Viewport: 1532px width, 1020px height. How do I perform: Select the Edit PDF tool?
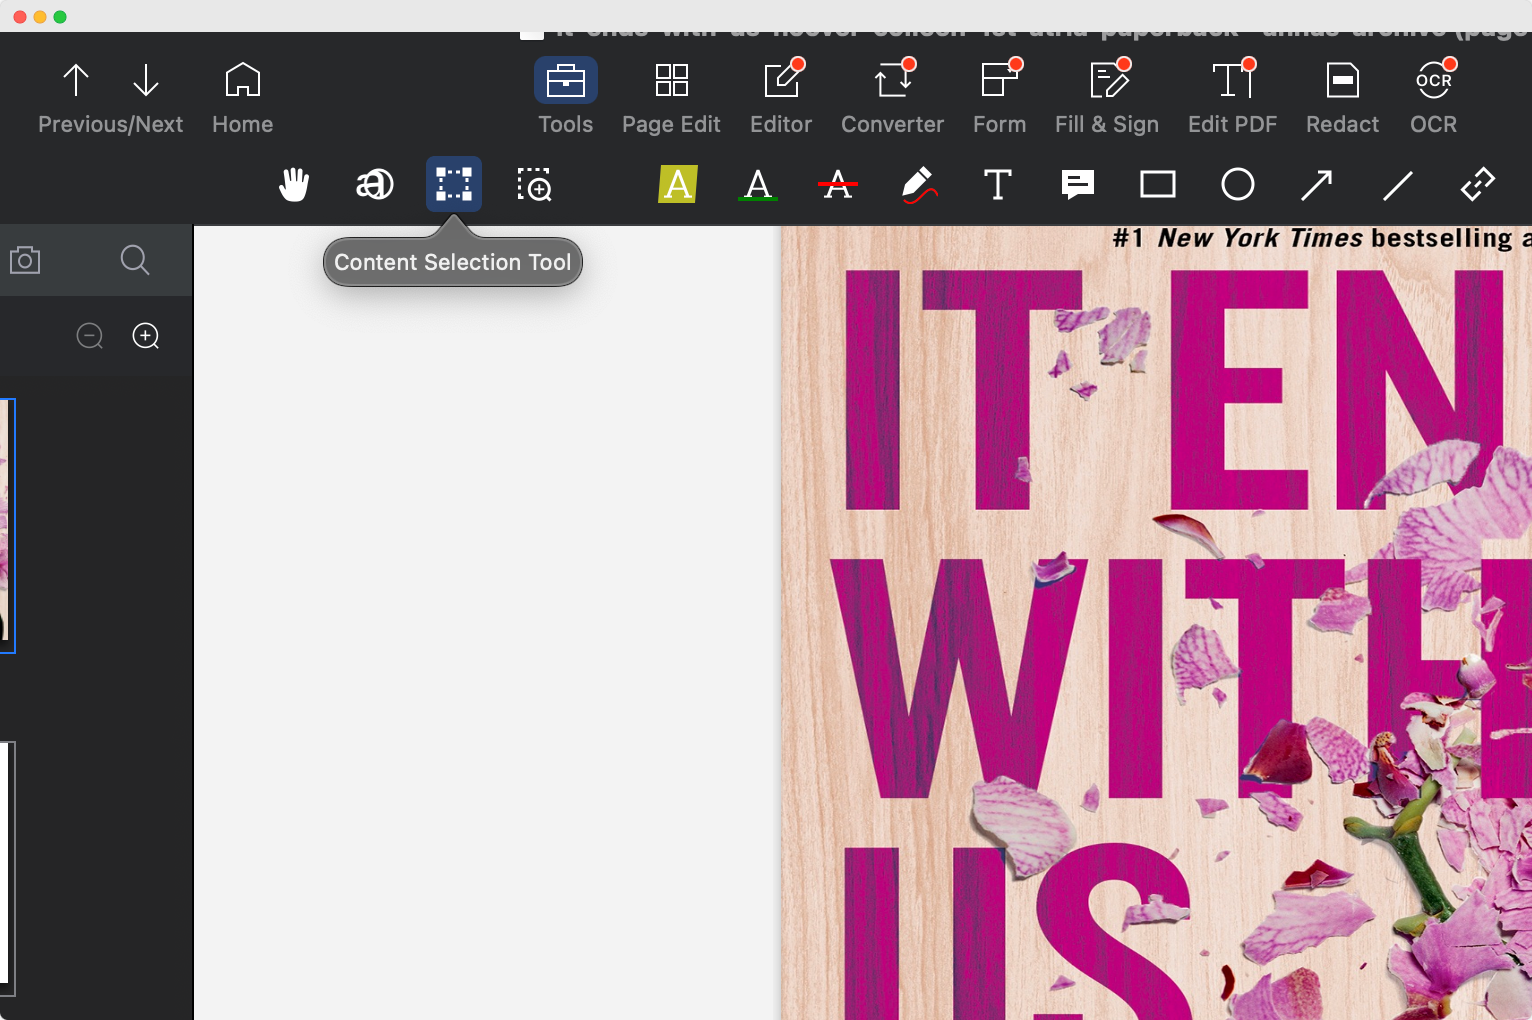1232,97
